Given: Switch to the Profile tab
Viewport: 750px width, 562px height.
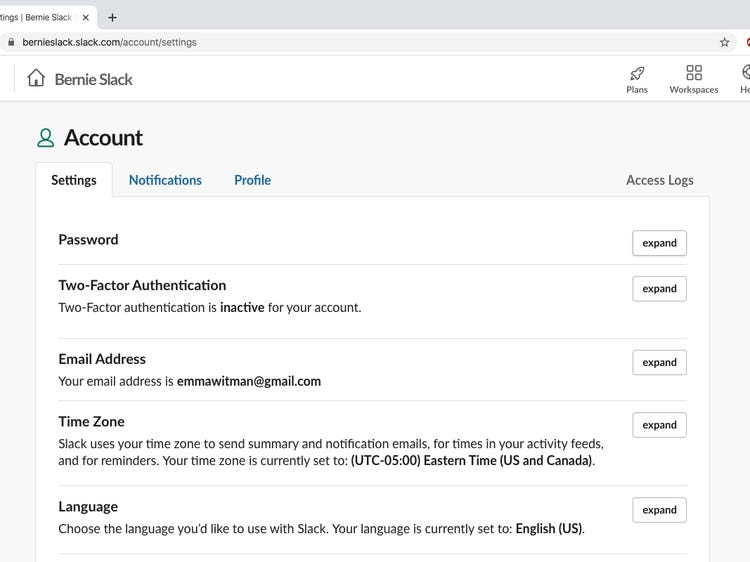Looking at the screenshot, I should point(252,180).
